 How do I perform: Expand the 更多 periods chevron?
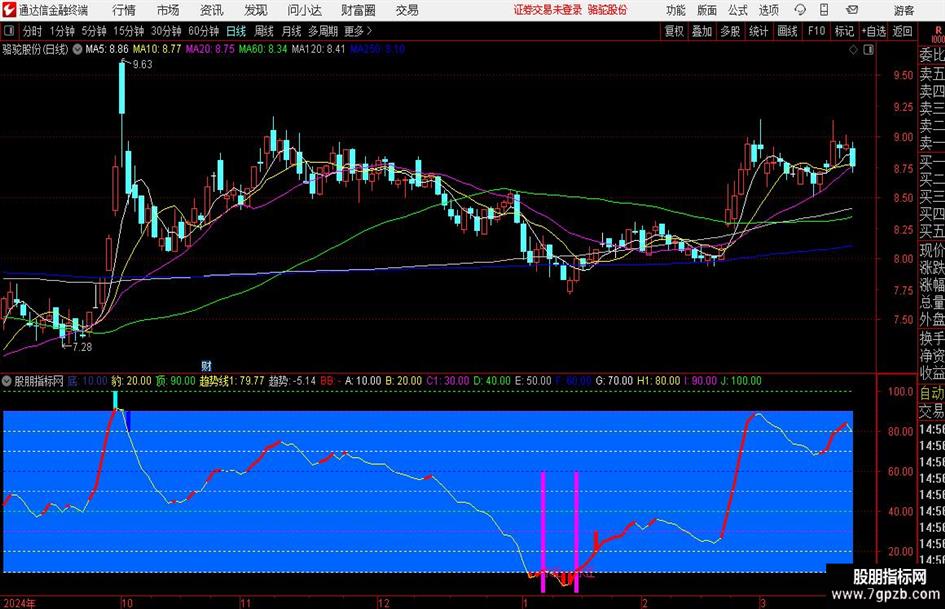[x=369, y=31]
